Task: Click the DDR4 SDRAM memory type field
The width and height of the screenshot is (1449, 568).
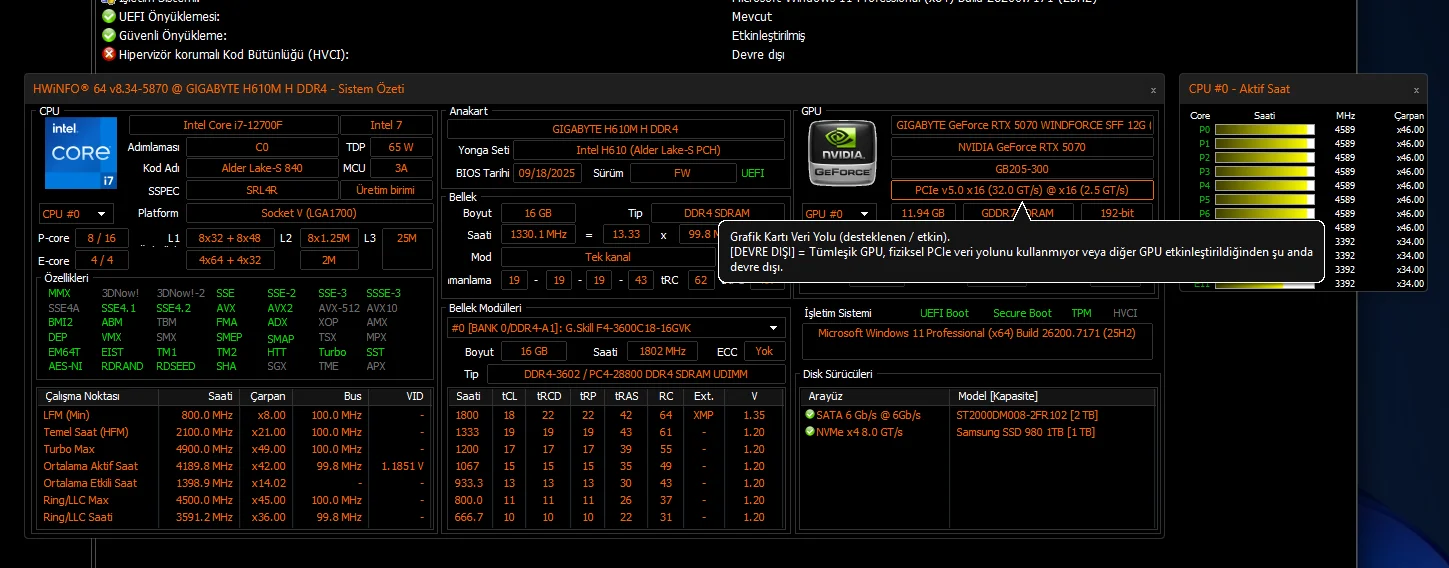Action: point(718,213)
